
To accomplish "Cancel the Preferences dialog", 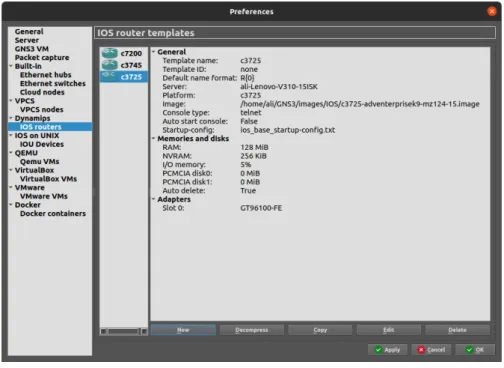I will coord(431,350).
